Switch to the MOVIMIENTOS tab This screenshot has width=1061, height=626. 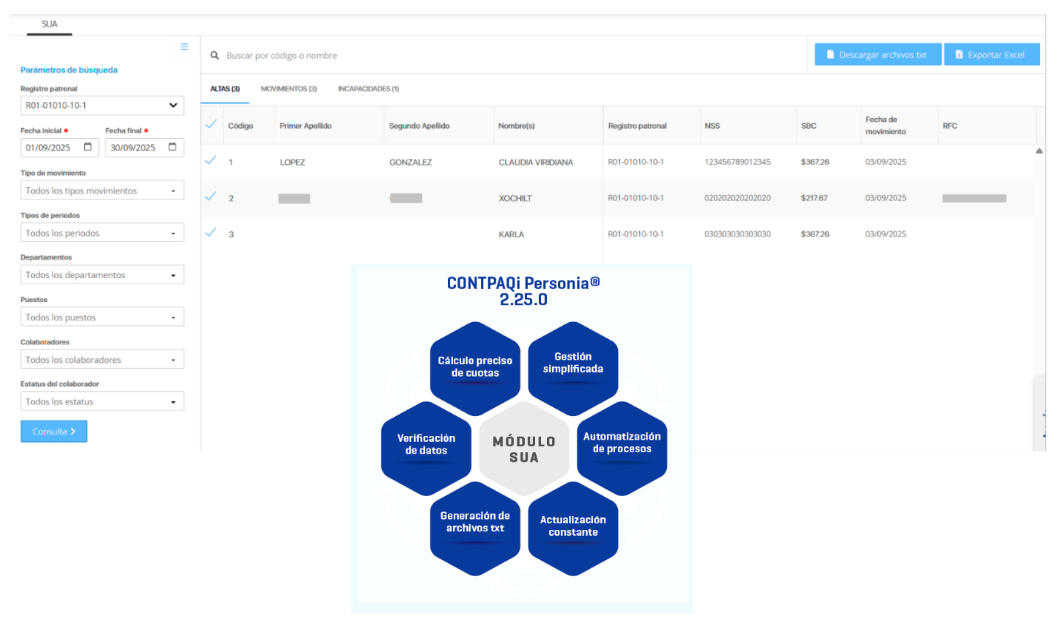pyautogui.click(x=288, y=89)
